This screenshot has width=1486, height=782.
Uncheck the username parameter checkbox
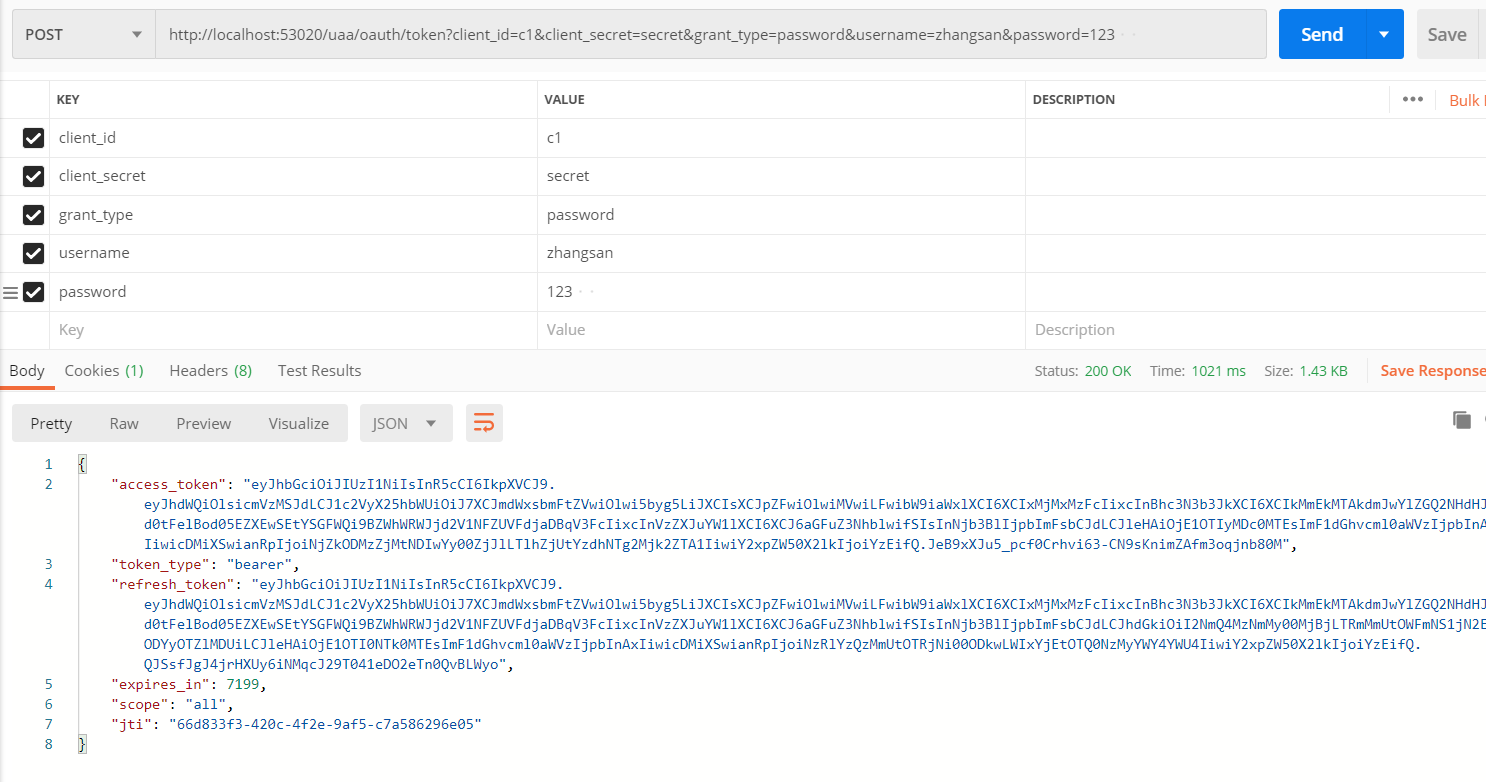34,253
